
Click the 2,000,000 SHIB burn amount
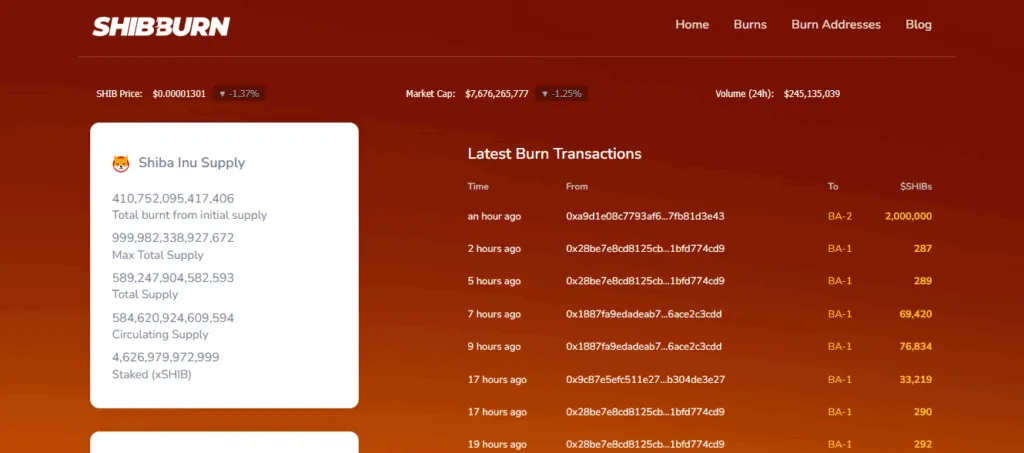tap(908, 216)
